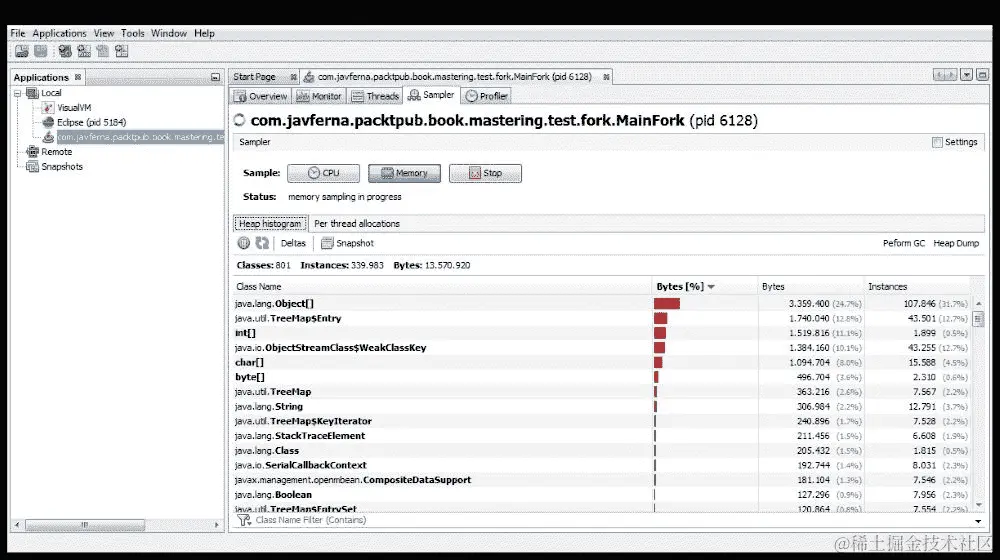Close the Applications panel with its x

pos(78,77)
